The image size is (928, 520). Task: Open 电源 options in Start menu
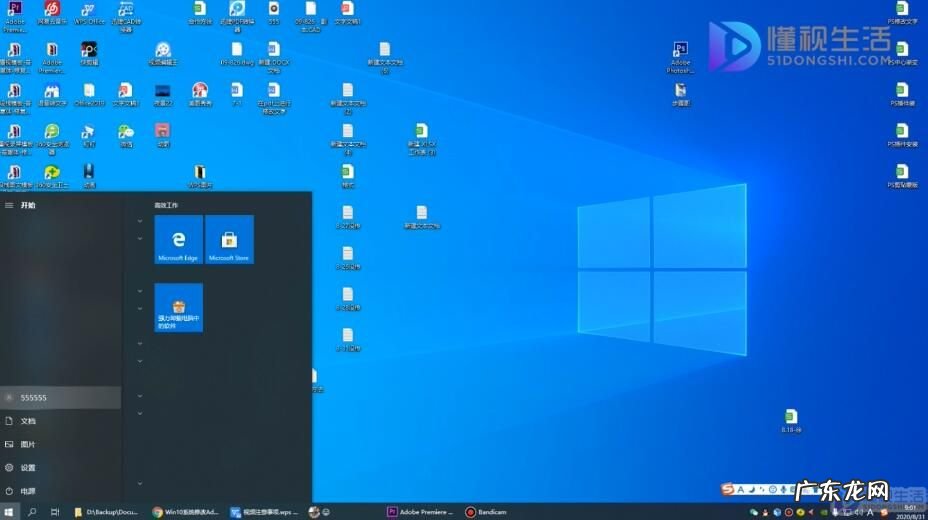coord(60,491)
